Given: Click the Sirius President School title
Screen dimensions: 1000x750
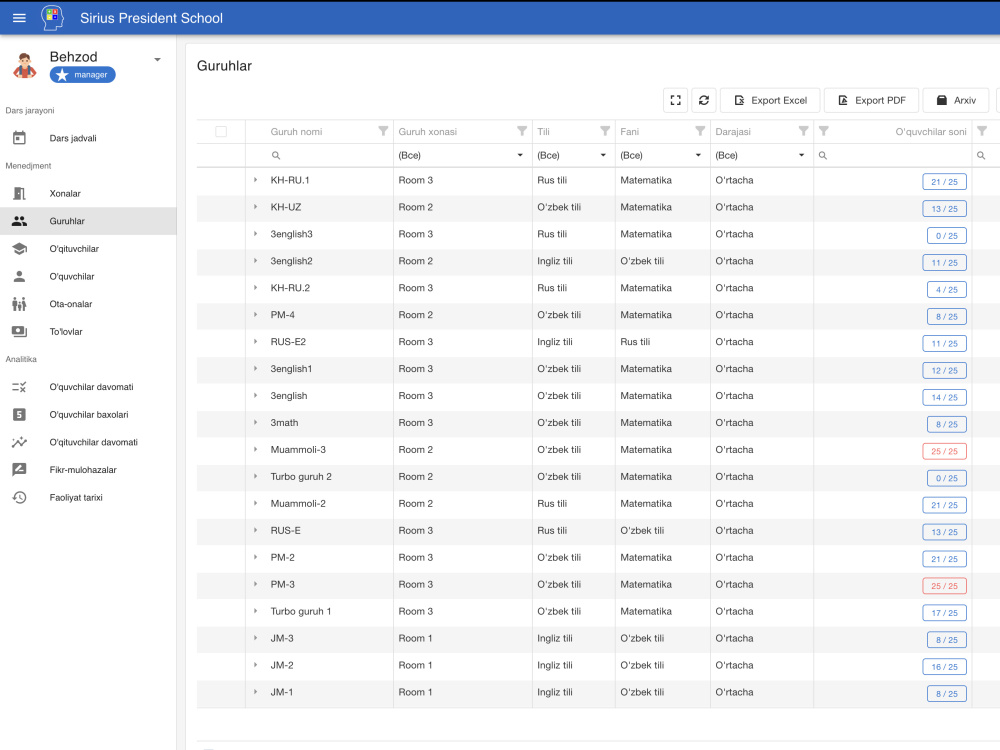Looking at the screenshot, I should click(152, 18).
